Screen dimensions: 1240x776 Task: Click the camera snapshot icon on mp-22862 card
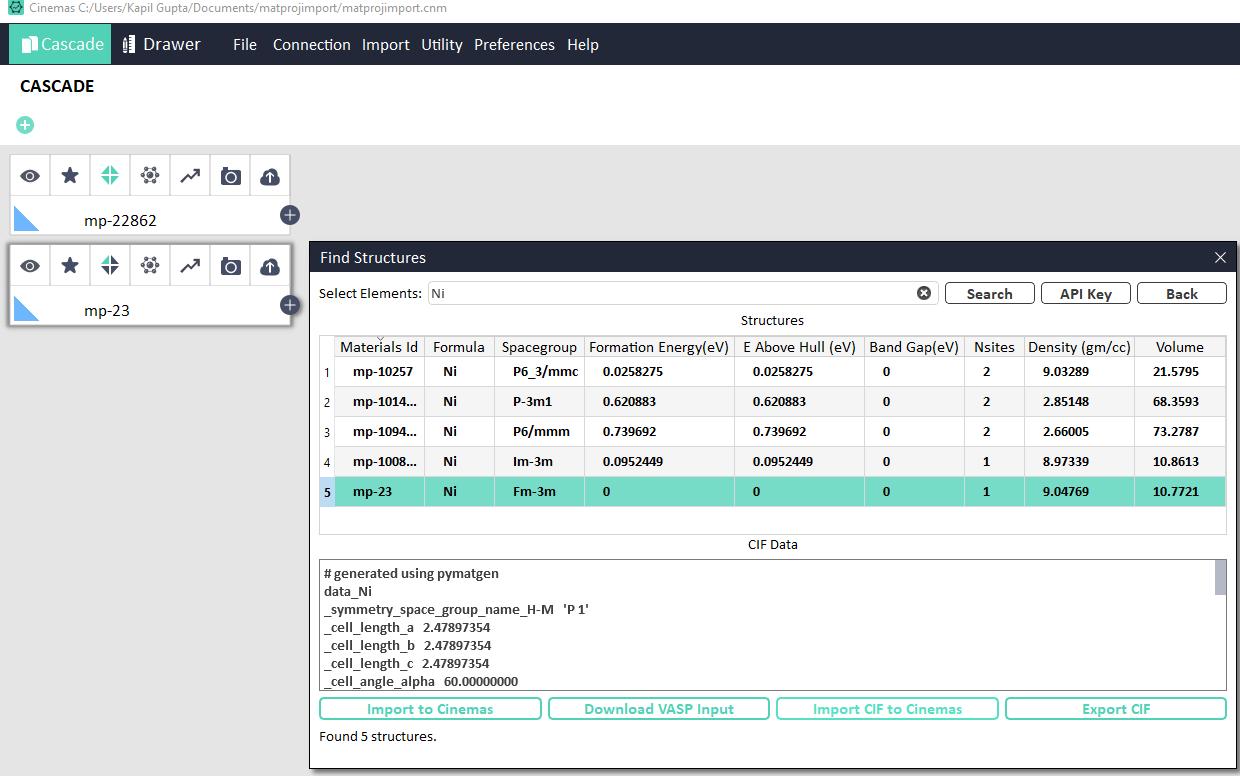[x=230, y=176]
